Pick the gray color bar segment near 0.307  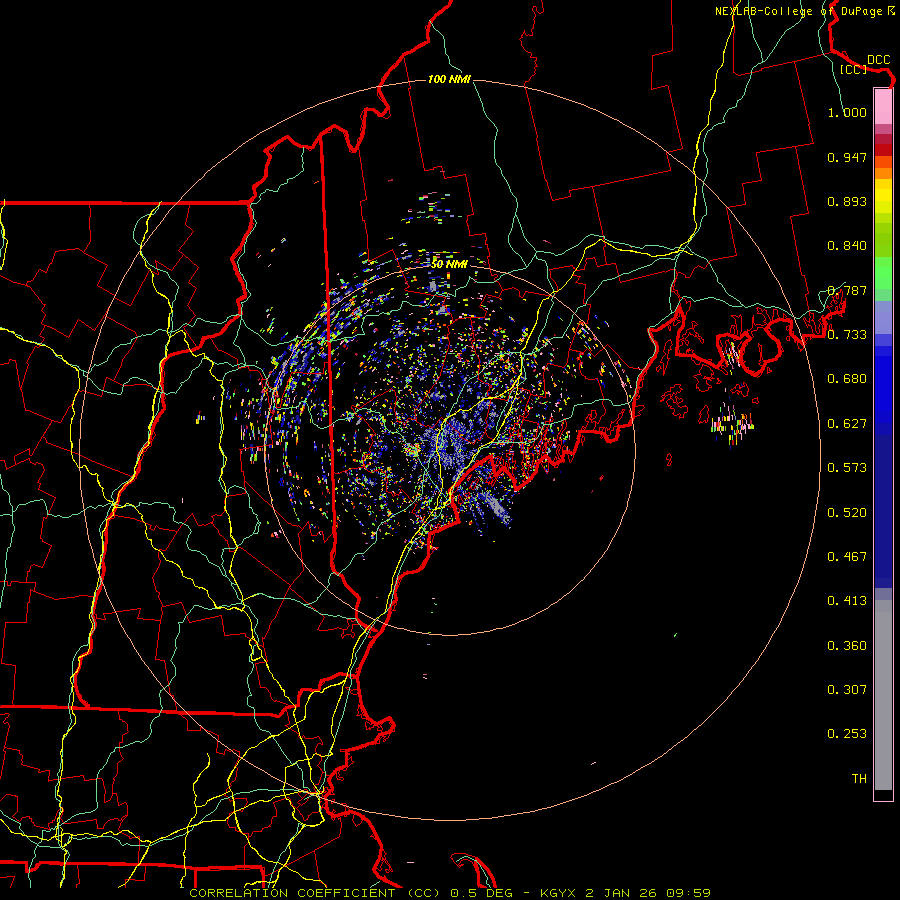click(x=883, y=695)
